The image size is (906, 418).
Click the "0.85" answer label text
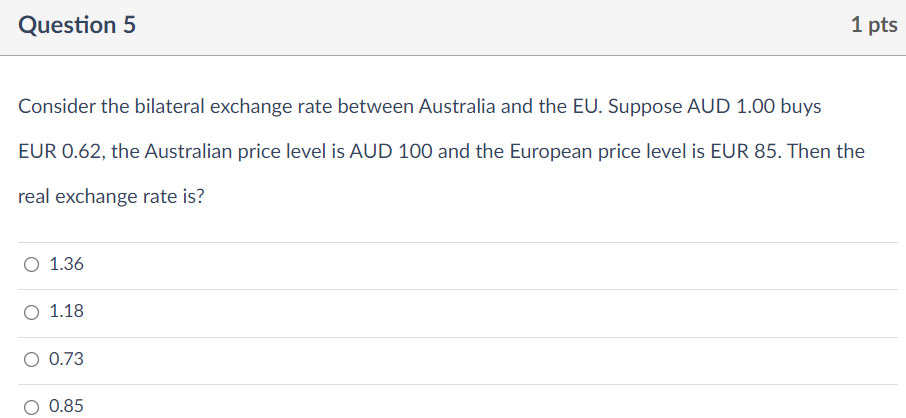66,406
